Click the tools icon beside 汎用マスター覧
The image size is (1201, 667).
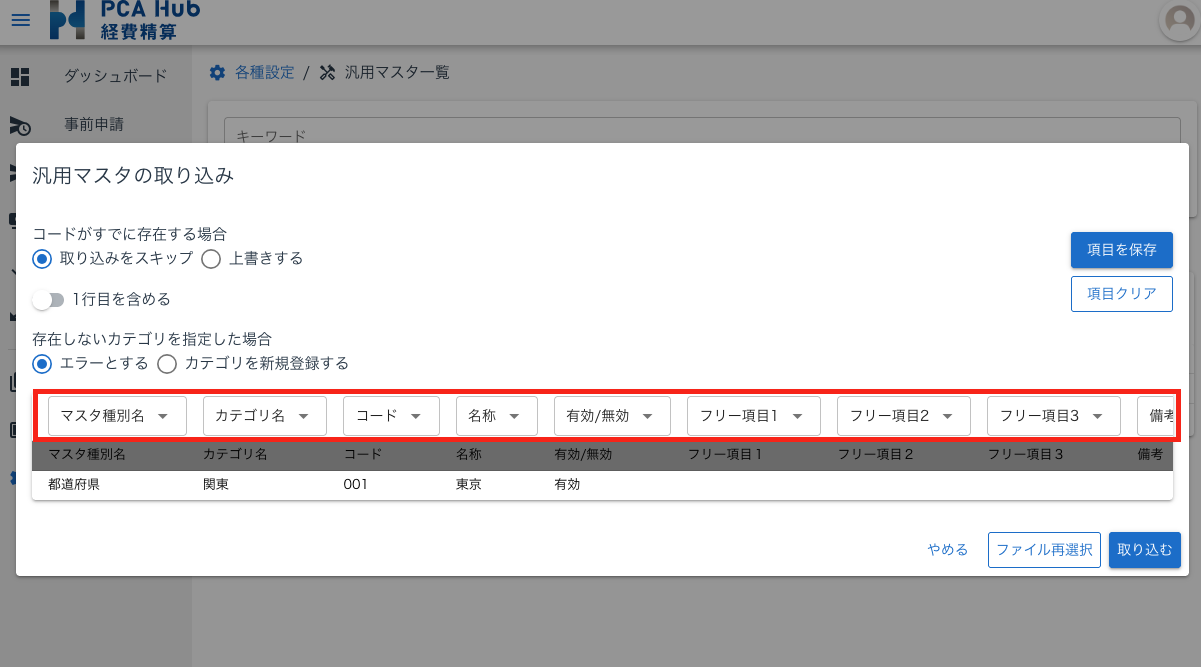coord(326,72)
